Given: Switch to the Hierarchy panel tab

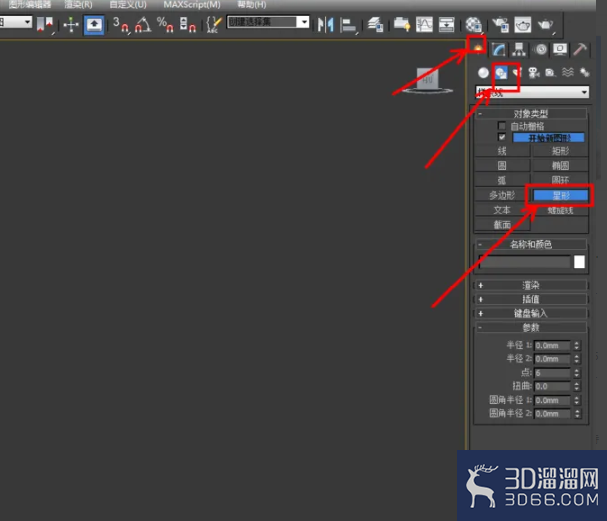Looking at the screenshot, I should tap(519, 50).
